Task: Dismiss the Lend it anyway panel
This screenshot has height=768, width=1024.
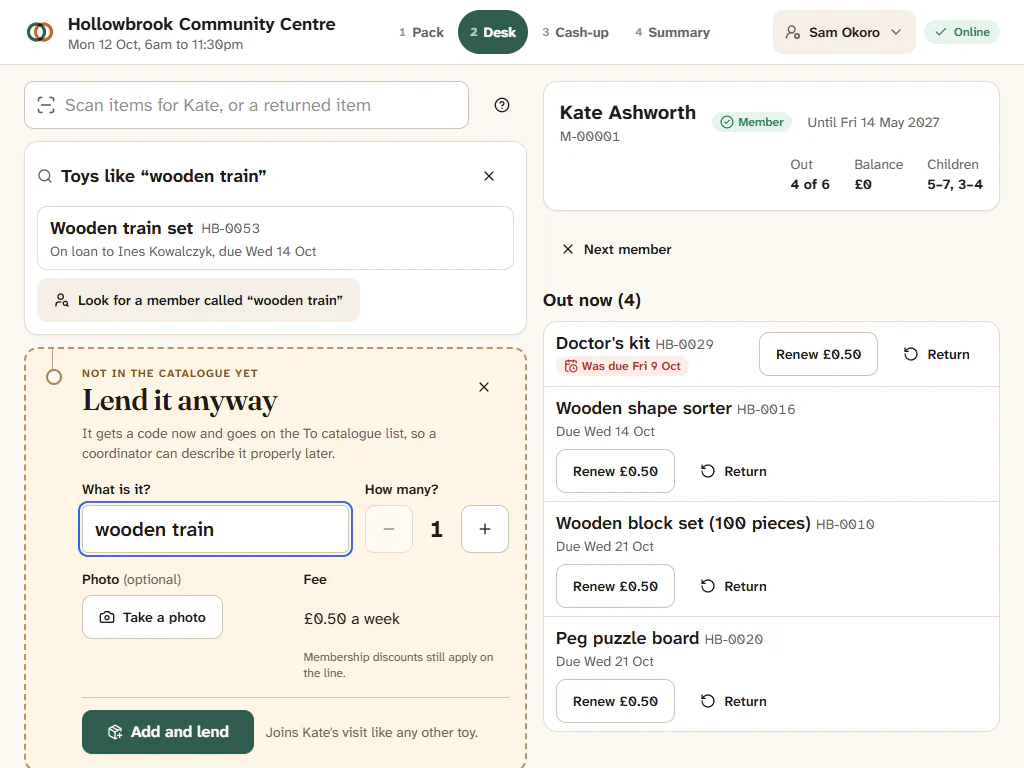Action: point(484,387)
